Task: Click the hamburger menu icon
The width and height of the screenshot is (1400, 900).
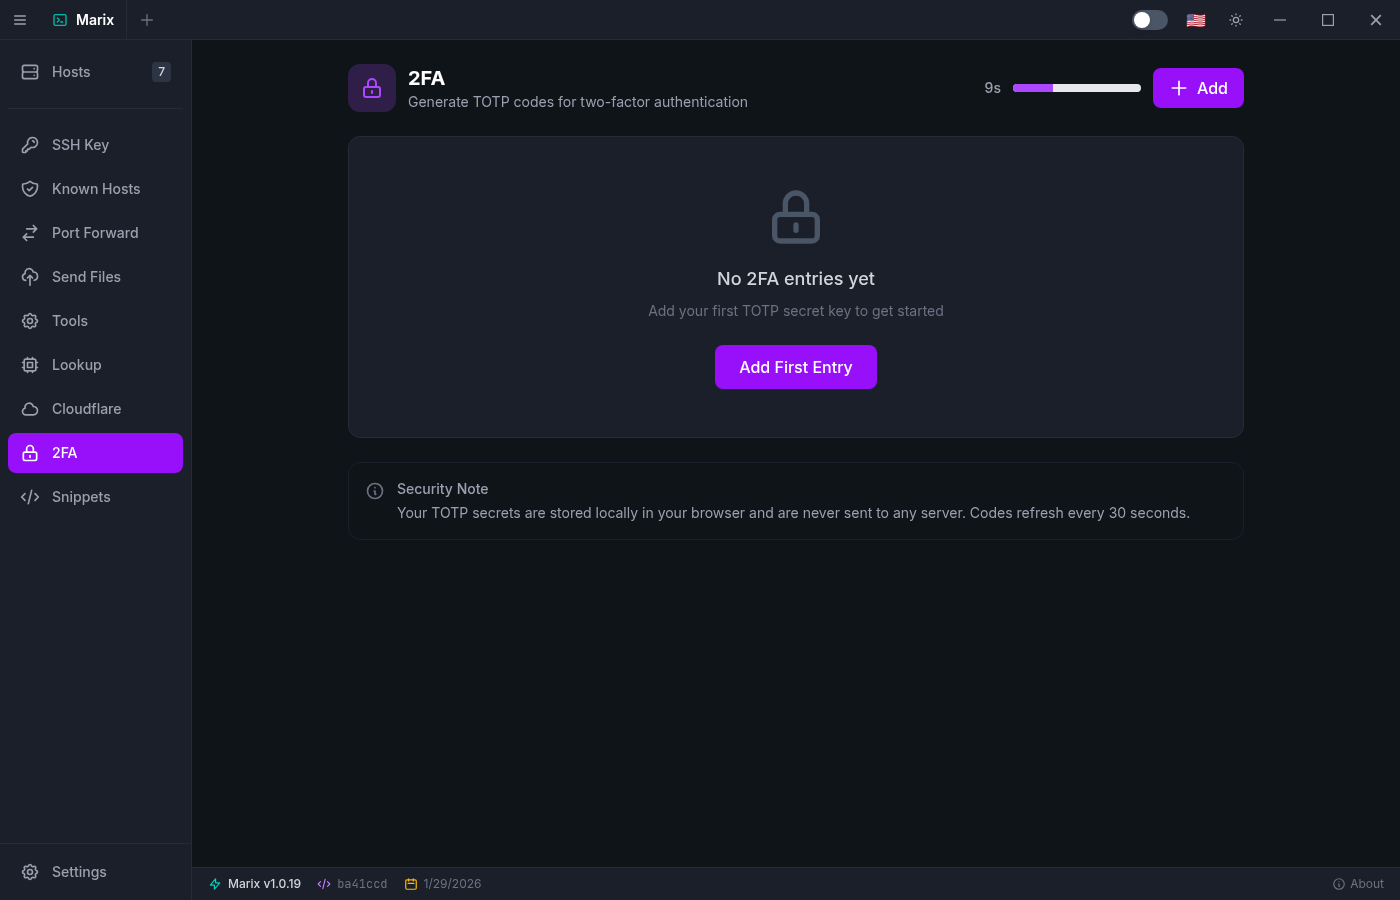Action: tap(20, 20)
